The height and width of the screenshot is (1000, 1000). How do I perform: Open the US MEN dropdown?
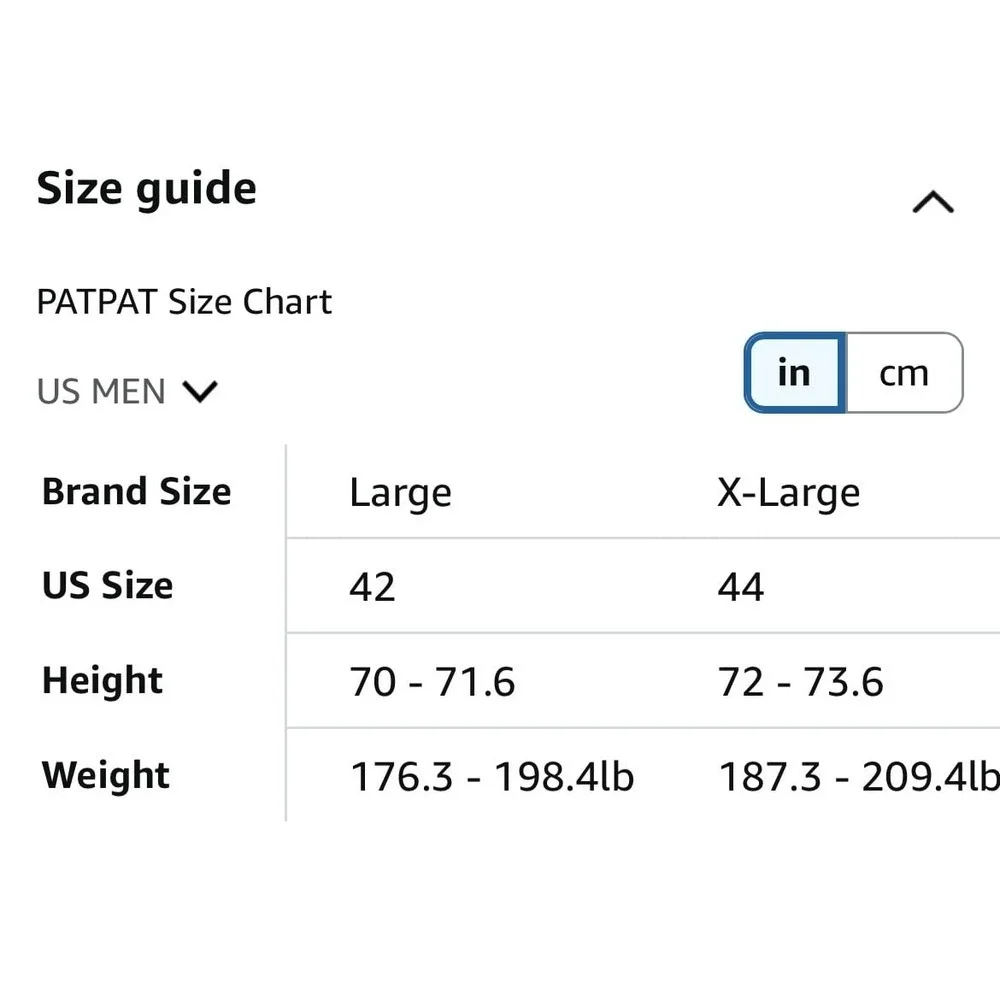pos(128,391)
